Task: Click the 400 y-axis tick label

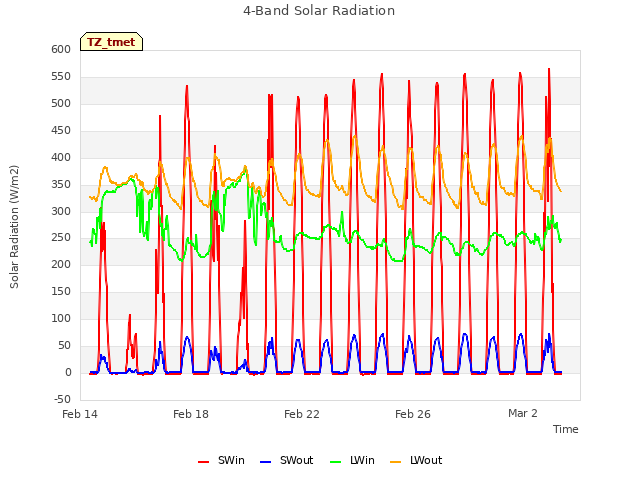Action: point(61,157)
